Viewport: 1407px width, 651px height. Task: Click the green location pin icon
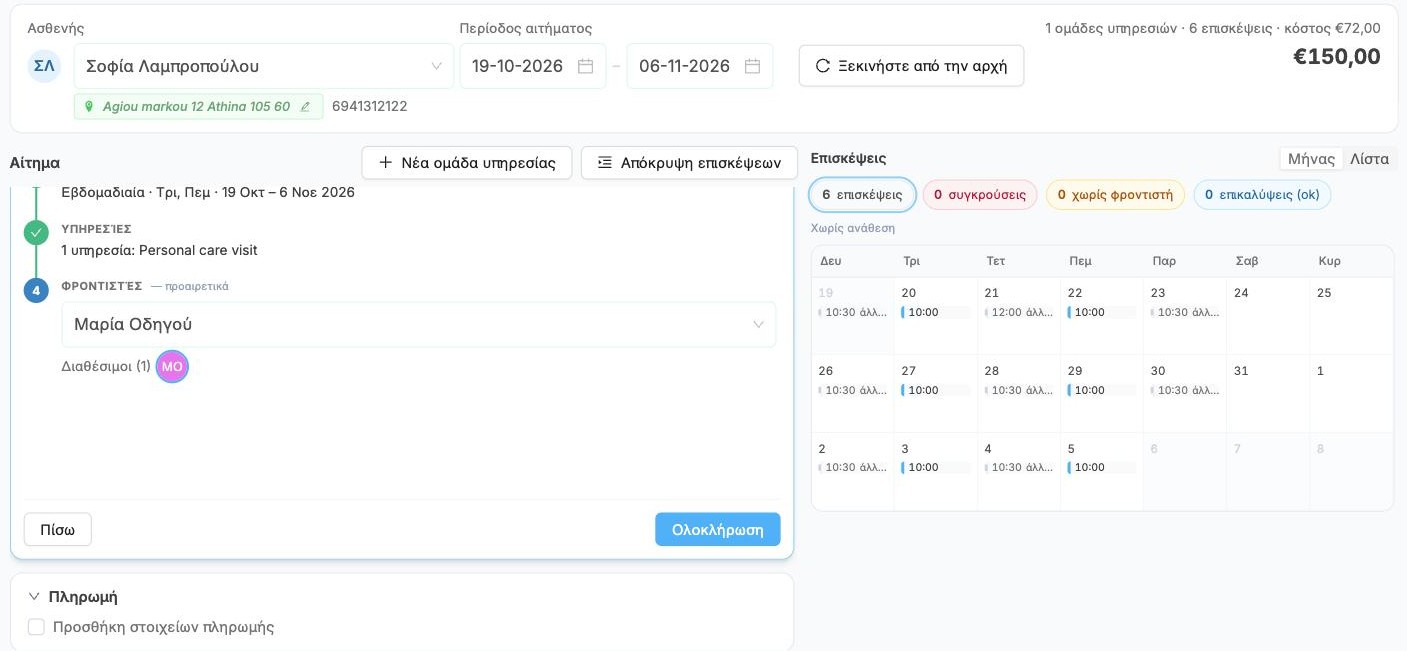coord(89,107)
